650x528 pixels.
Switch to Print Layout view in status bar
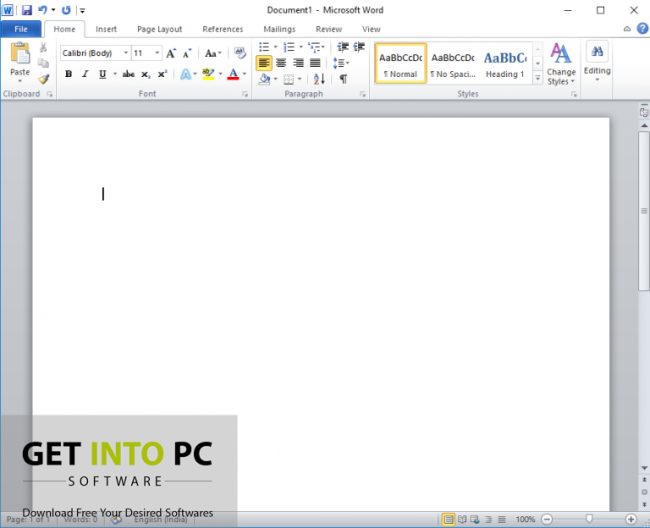pos(449,519)
